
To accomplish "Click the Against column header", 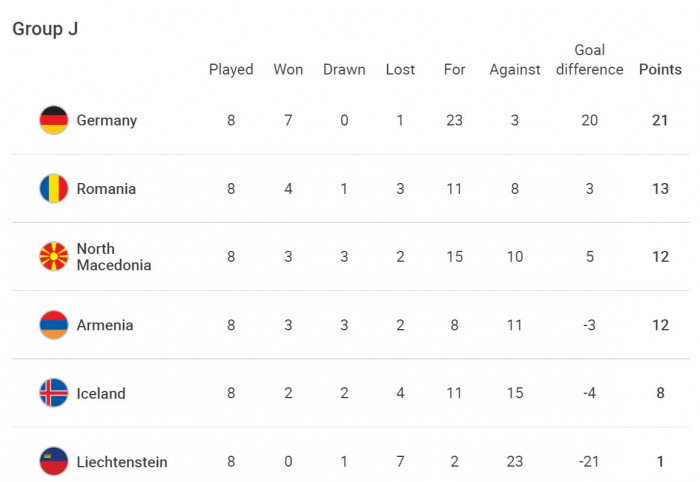I will [x=515, y=70].
